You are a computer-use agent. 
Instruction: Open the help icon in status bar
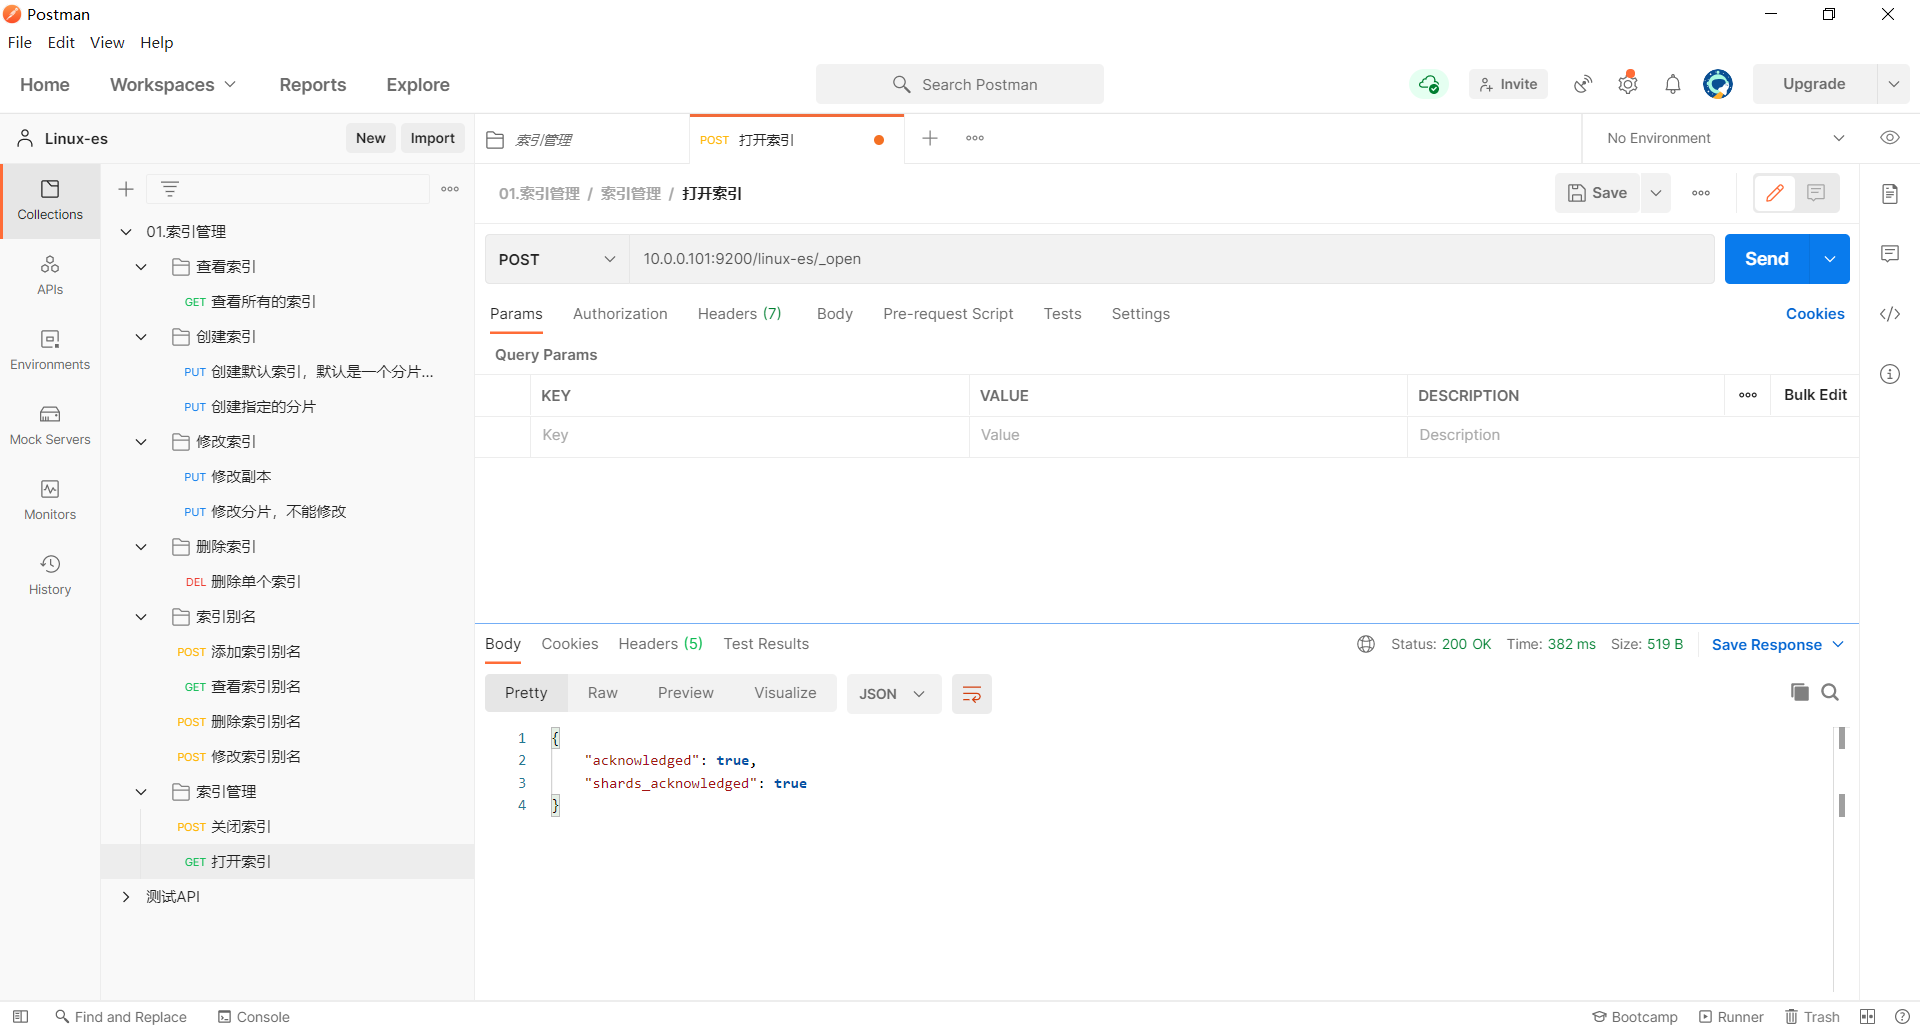point(1902,1016)
